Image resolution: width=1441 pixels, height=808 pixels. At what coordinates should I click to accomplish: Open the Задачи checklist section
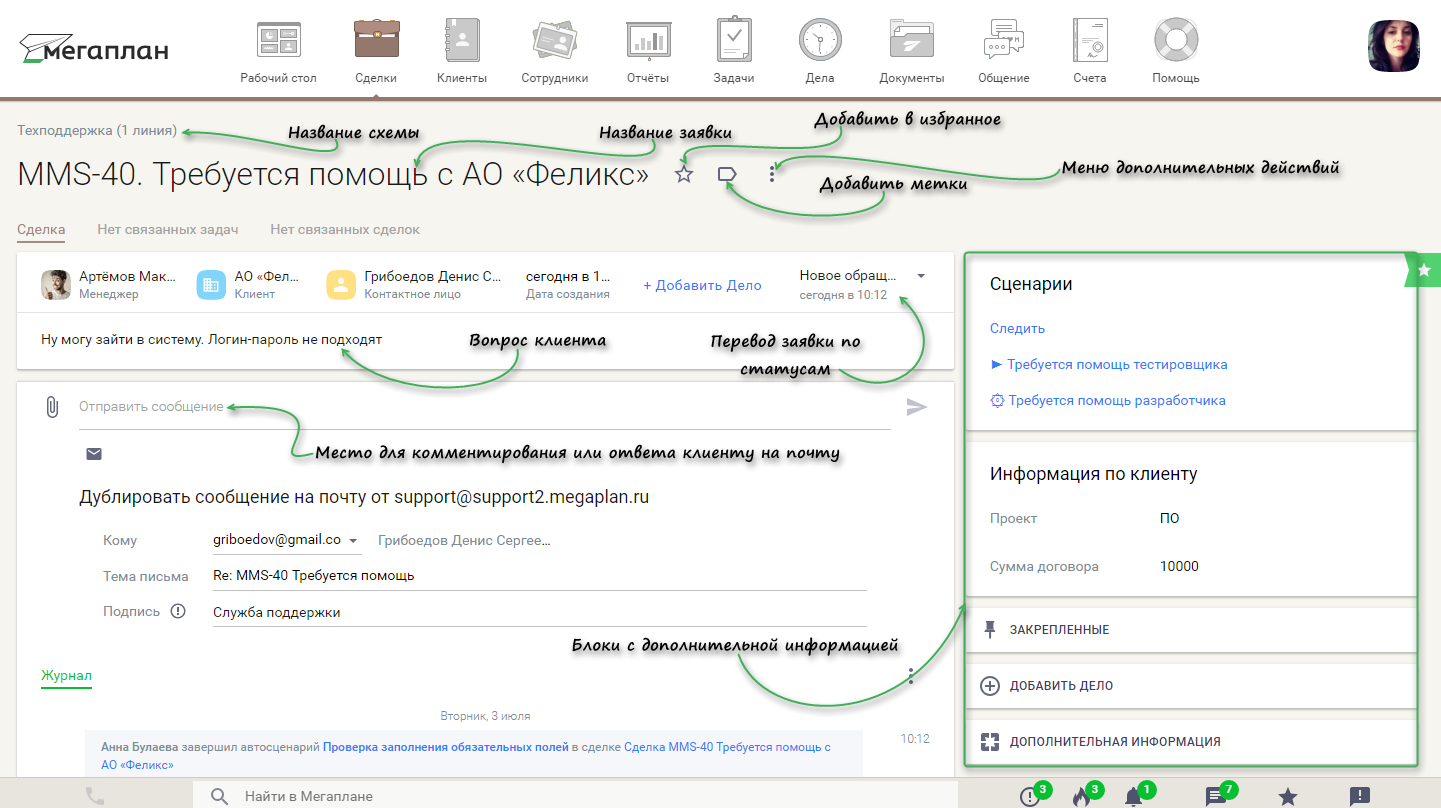(734, 50)
